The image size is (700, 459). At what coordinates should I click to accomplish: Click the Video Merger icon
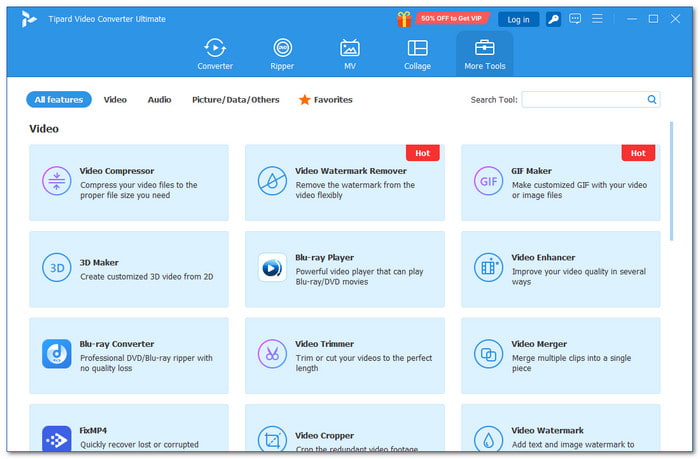tap(488, 354)
